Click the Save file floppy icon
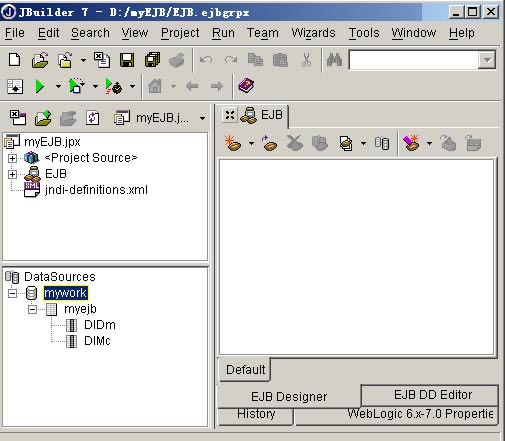Screen dimensions: 505x441 tap(127, 60)
